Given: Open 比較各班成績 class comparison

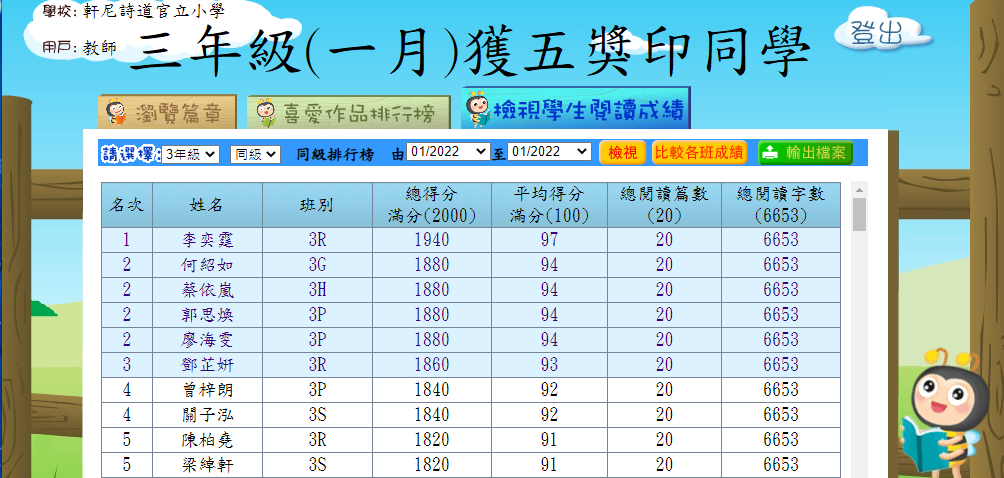Looking at the screenshot, I should point(699,153).
